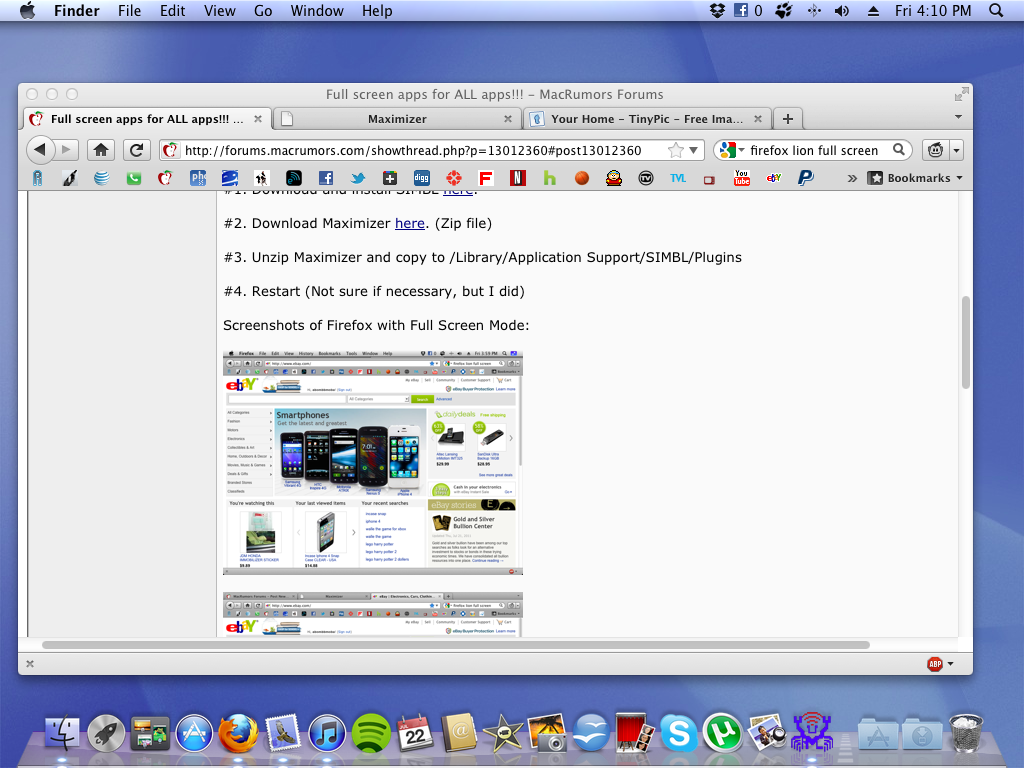1024x768 pixels.
Task: Switch to Your Home - TinyPic tab
Action: click(x=647, y=119)
